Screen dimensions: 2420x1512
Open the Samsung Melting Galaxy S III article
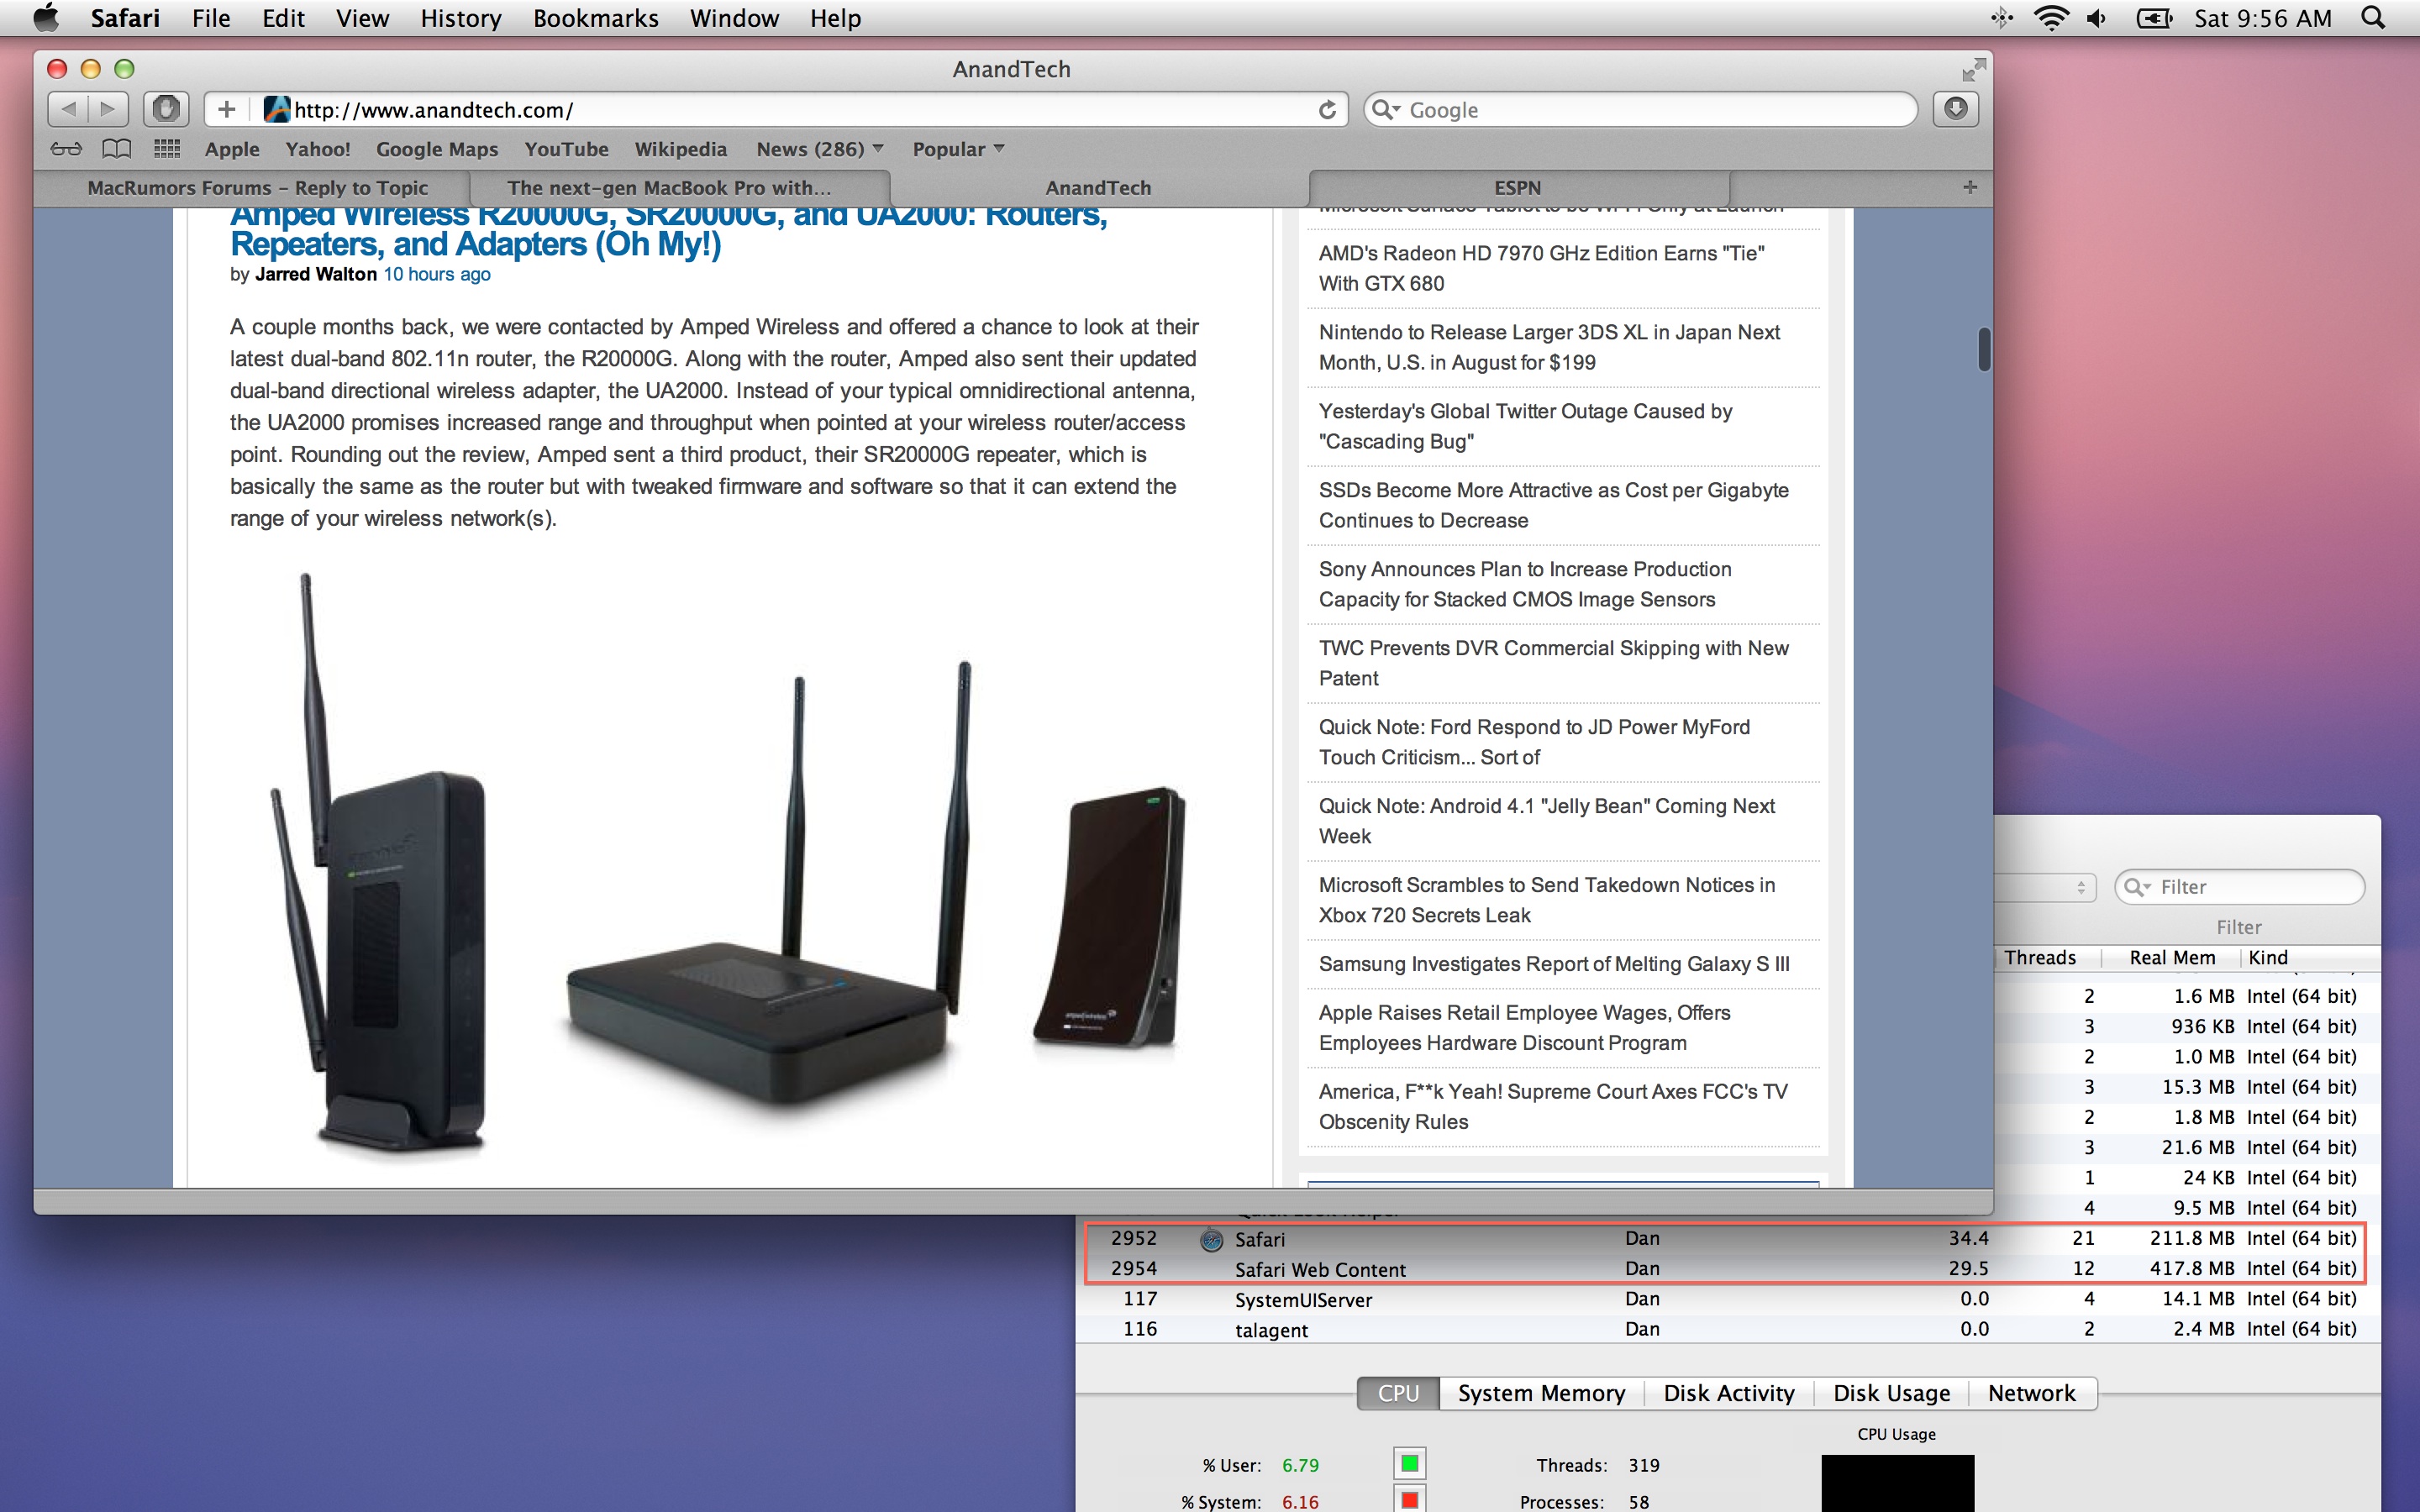coord(1554,964)
